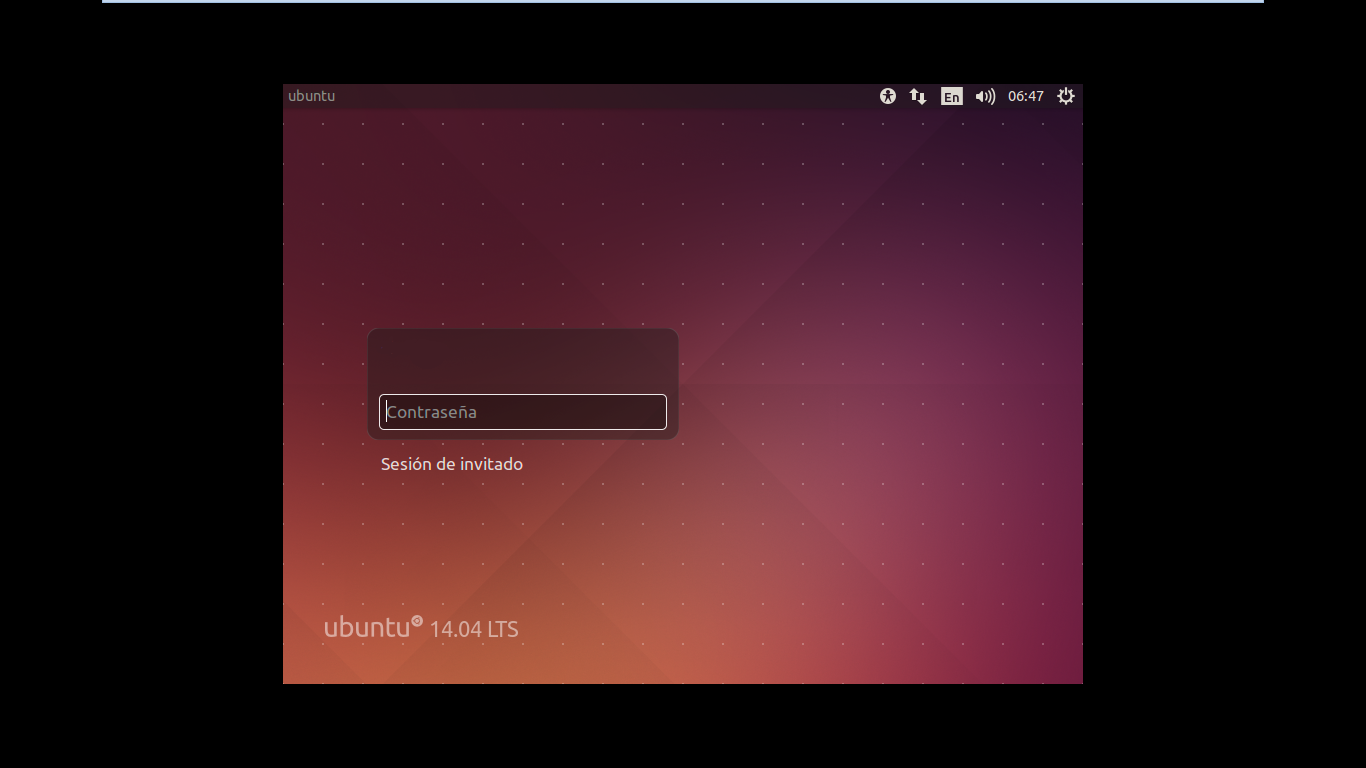Select Sesión de invitado
The height and width of the screenshot is (768, 1366).
coord(452,464)
